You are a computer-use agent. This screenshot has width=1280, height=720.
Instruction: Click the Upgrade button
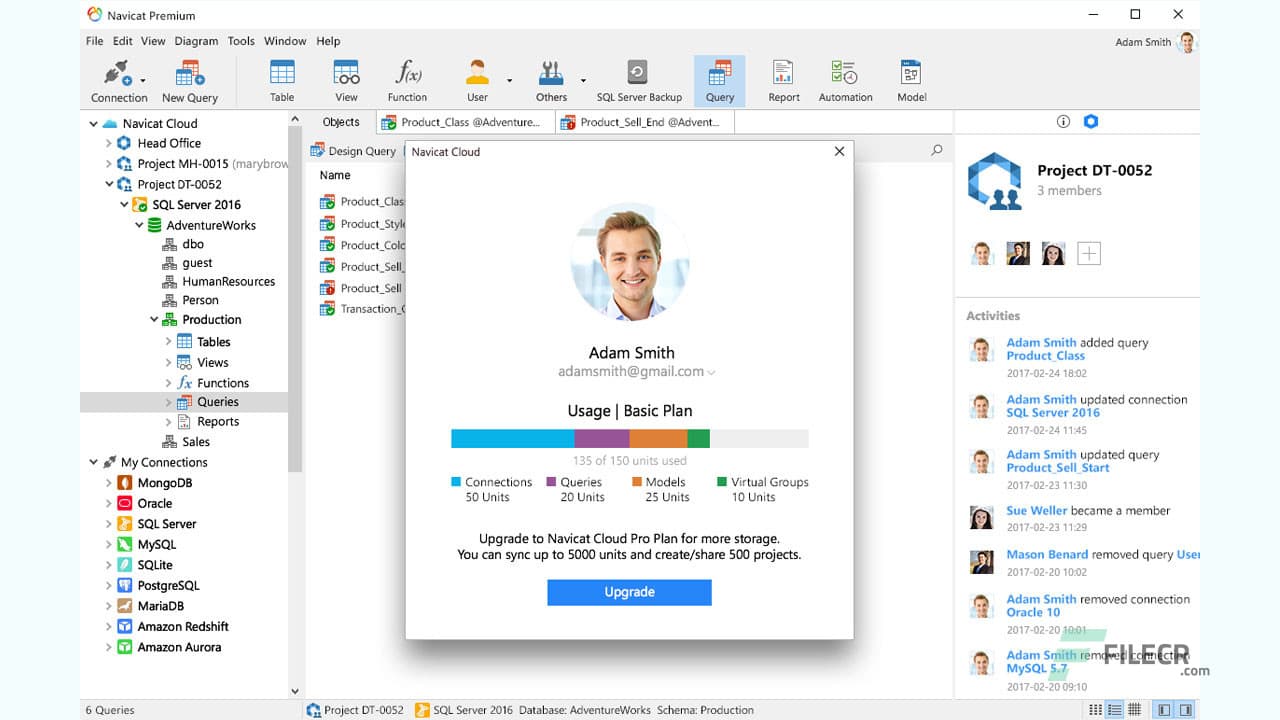629,592
